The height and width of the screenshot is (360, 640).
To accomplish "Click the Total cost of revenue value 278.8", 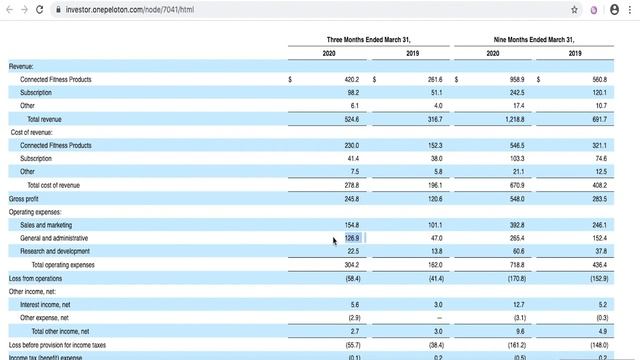I will [x=352, y=185].
